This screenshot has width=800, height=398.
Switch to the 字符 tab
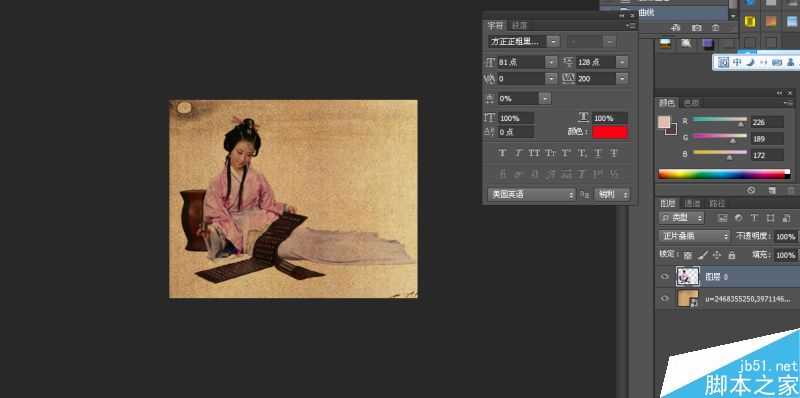(x=495, y=25)
